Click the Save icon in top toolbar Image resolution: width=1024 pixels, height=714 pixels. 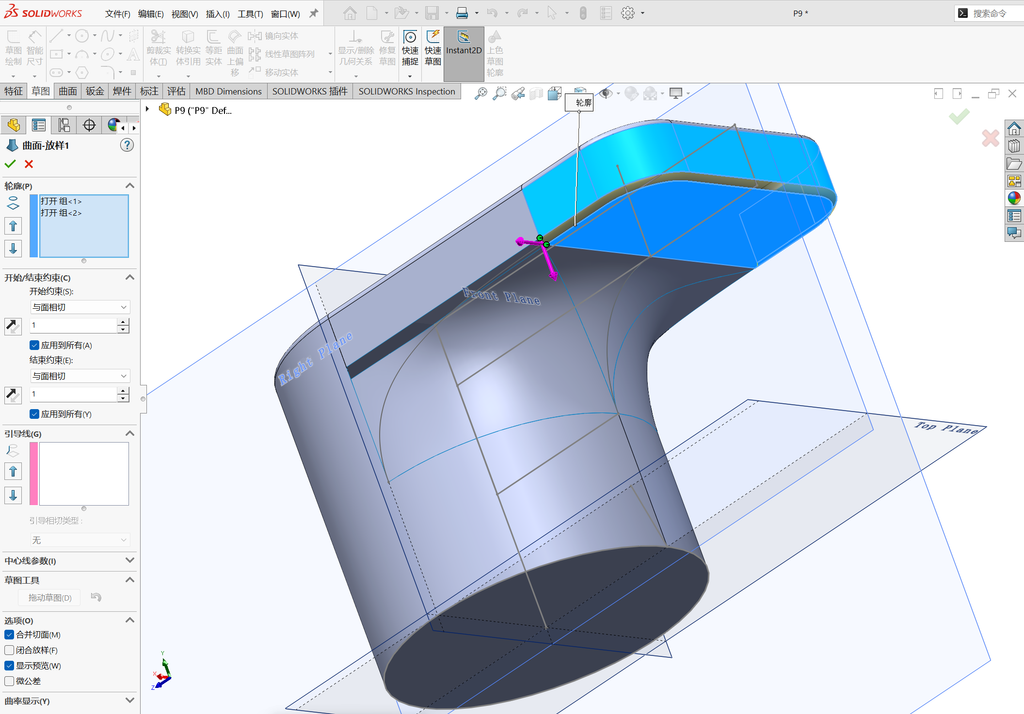[x=432, y=13]
